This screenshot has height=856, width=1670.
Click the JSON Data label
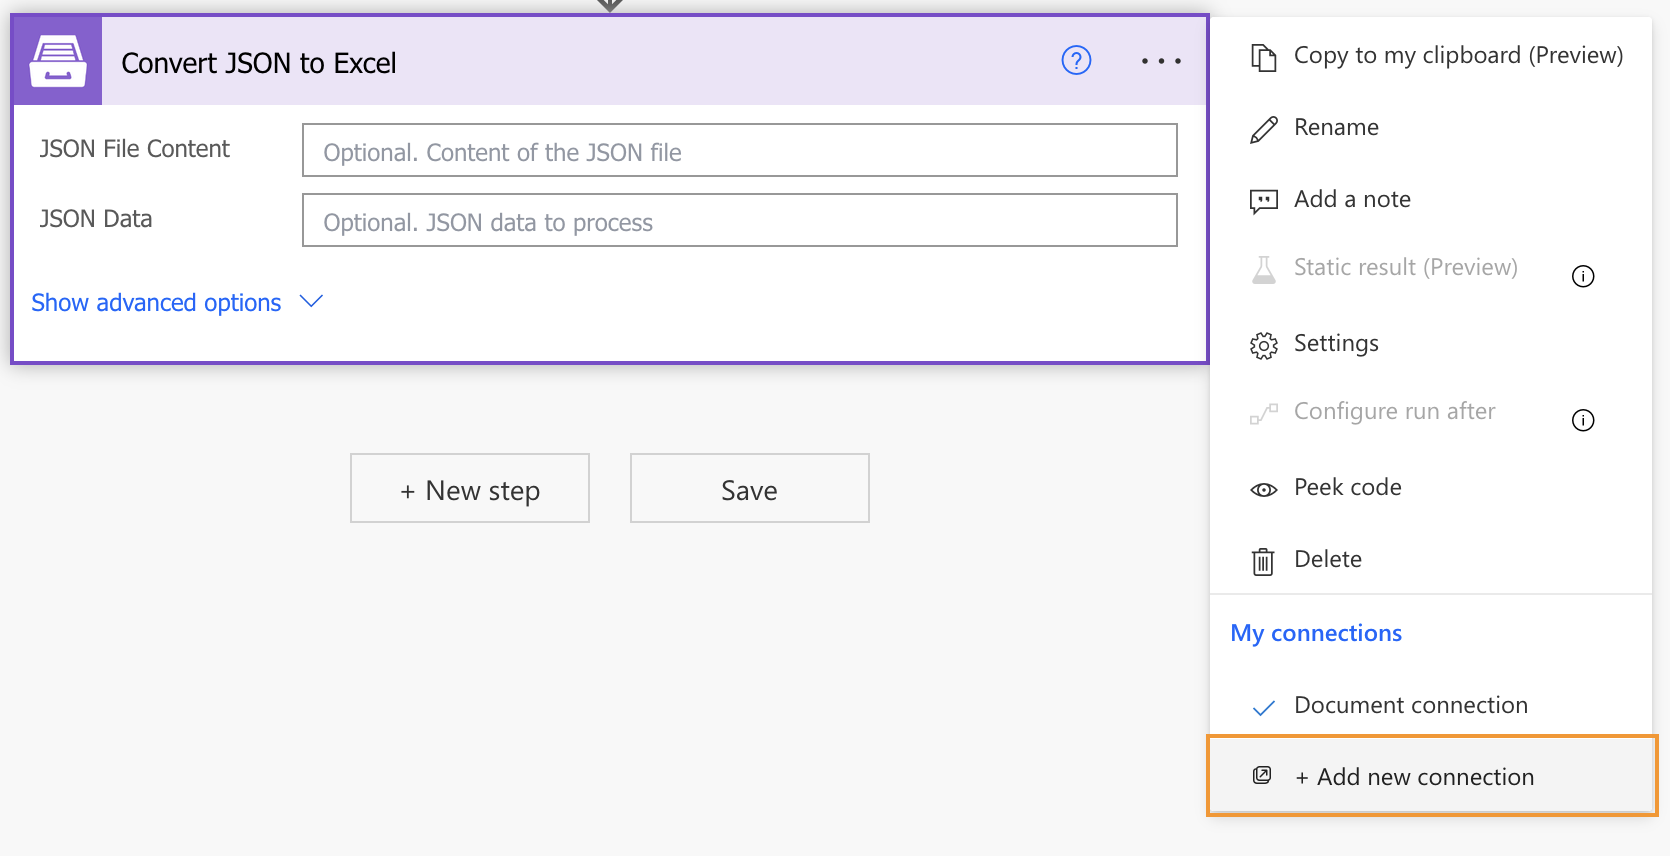tap(95, 219)
